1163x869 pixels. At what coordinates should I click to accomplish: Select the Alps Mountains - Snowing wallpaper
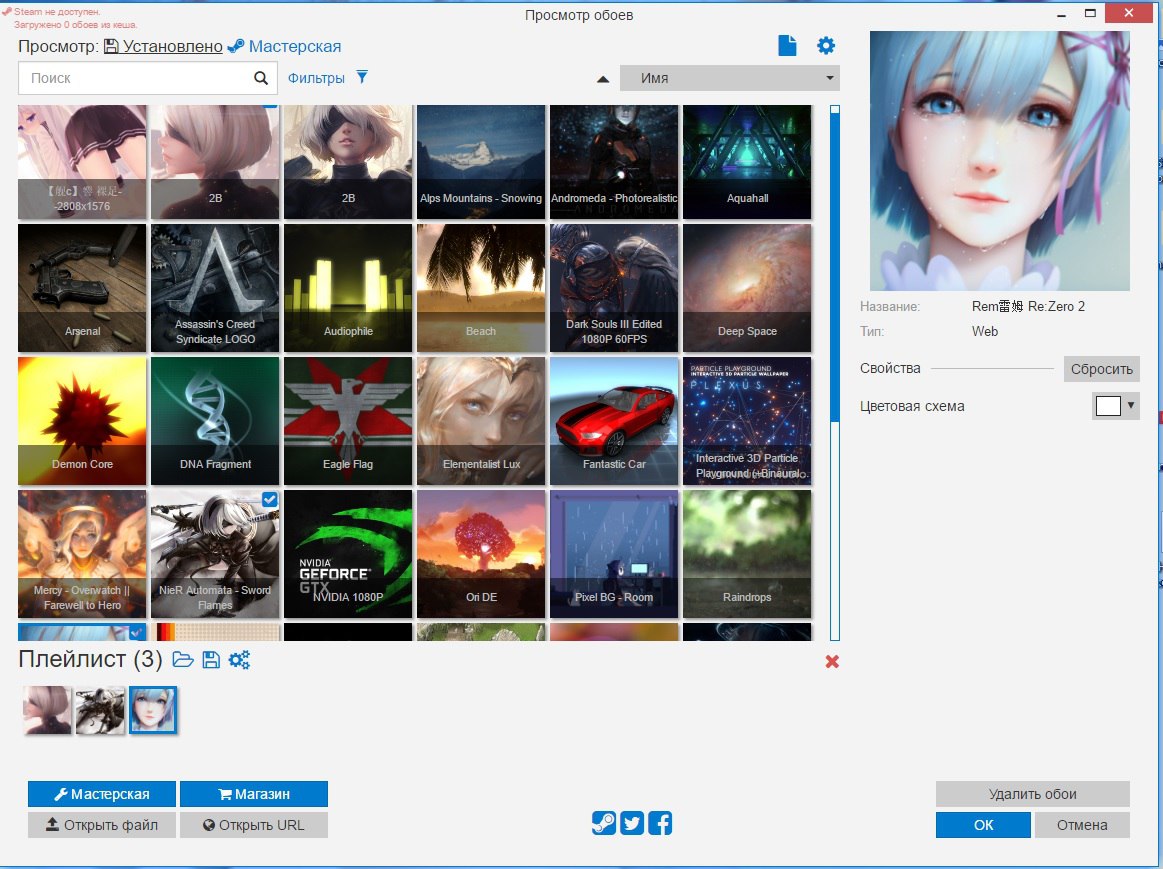[x=481, y=162]
